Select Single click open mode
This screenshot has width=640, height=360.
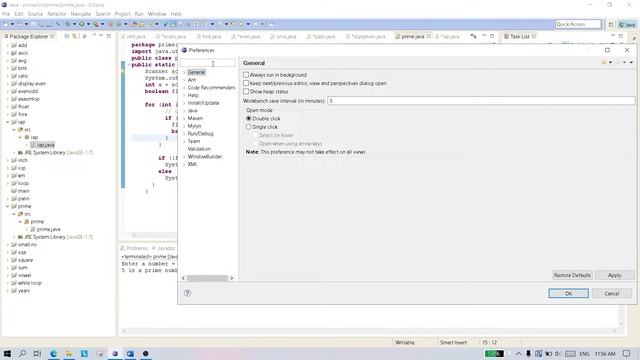click(x=249, y=127)
